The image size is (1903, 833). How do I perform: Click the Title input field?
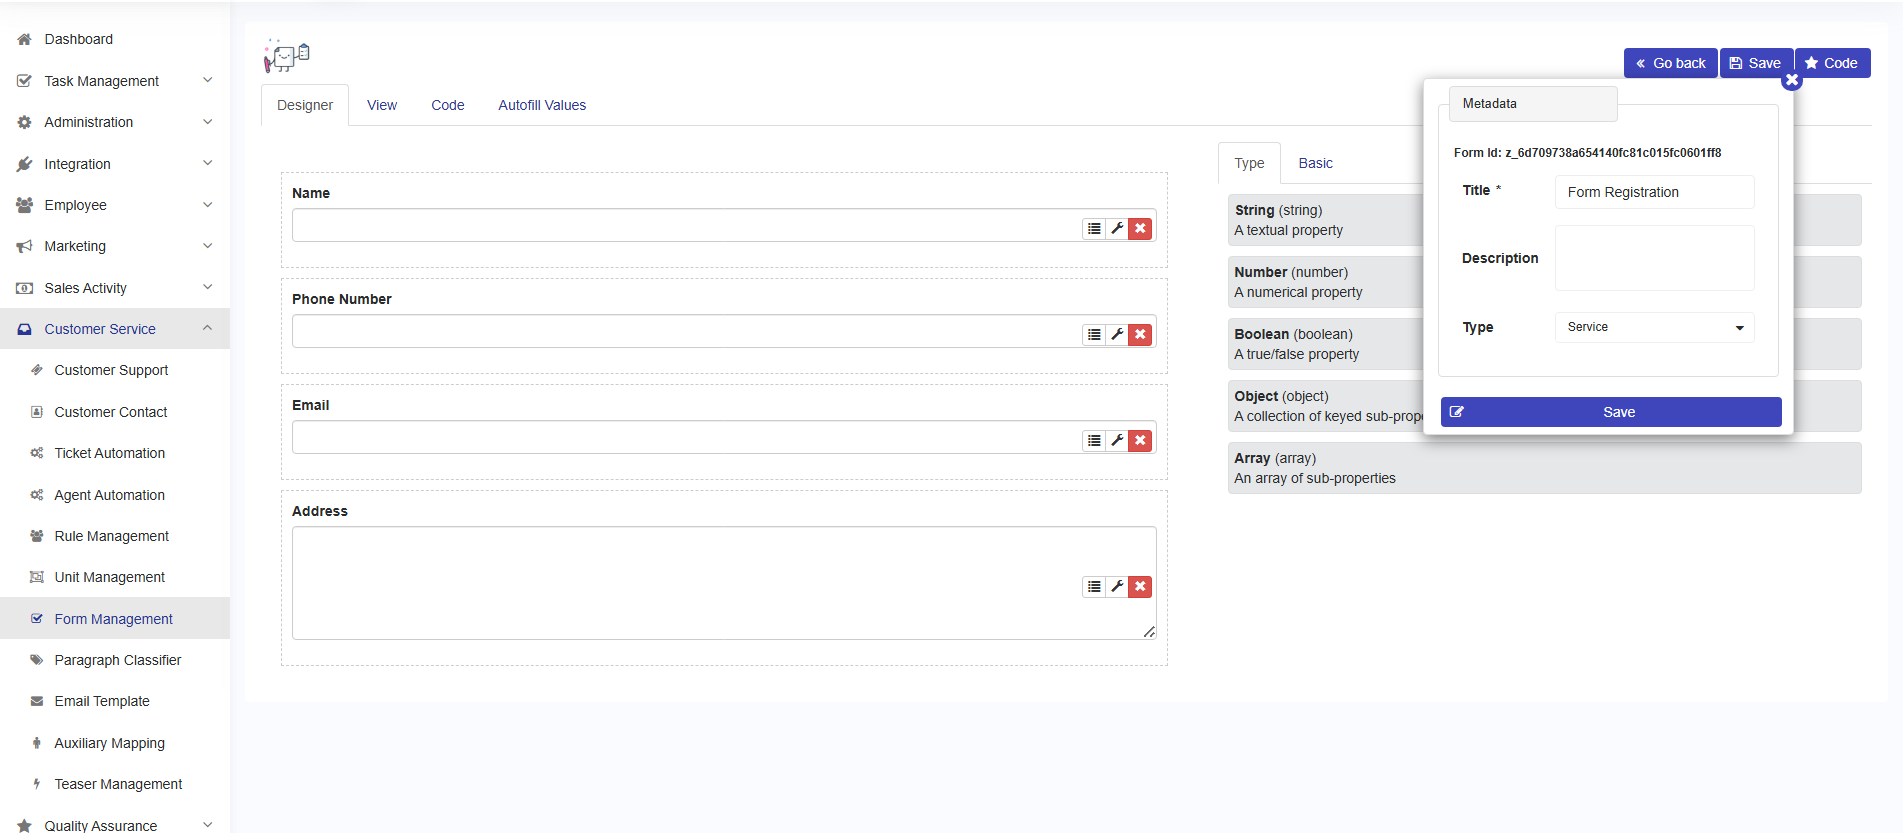(x=1654, y=192)
